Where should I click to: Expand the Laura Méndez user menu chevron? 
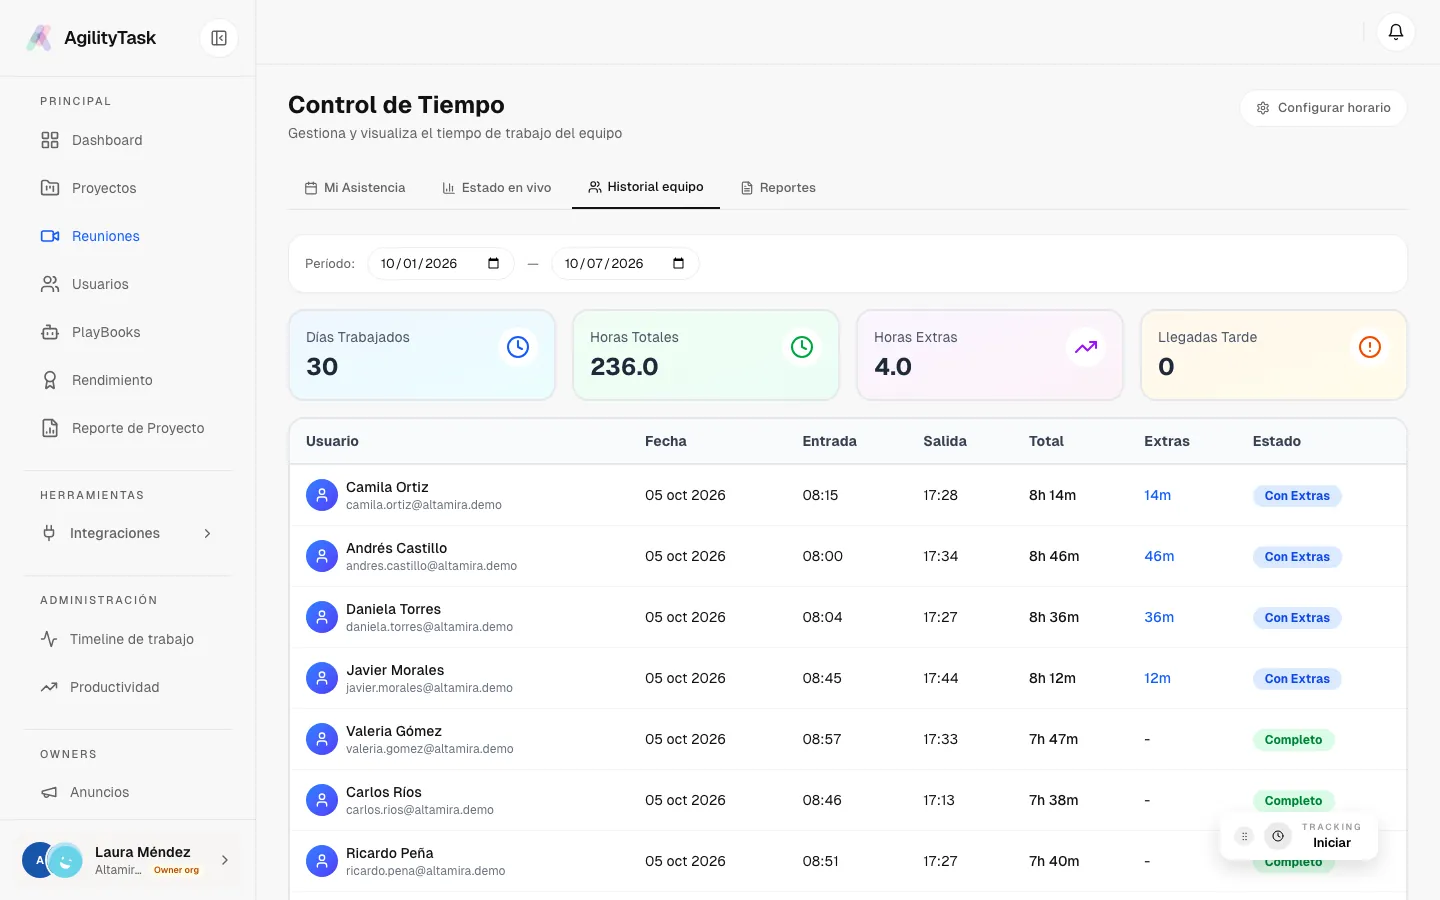225,860
